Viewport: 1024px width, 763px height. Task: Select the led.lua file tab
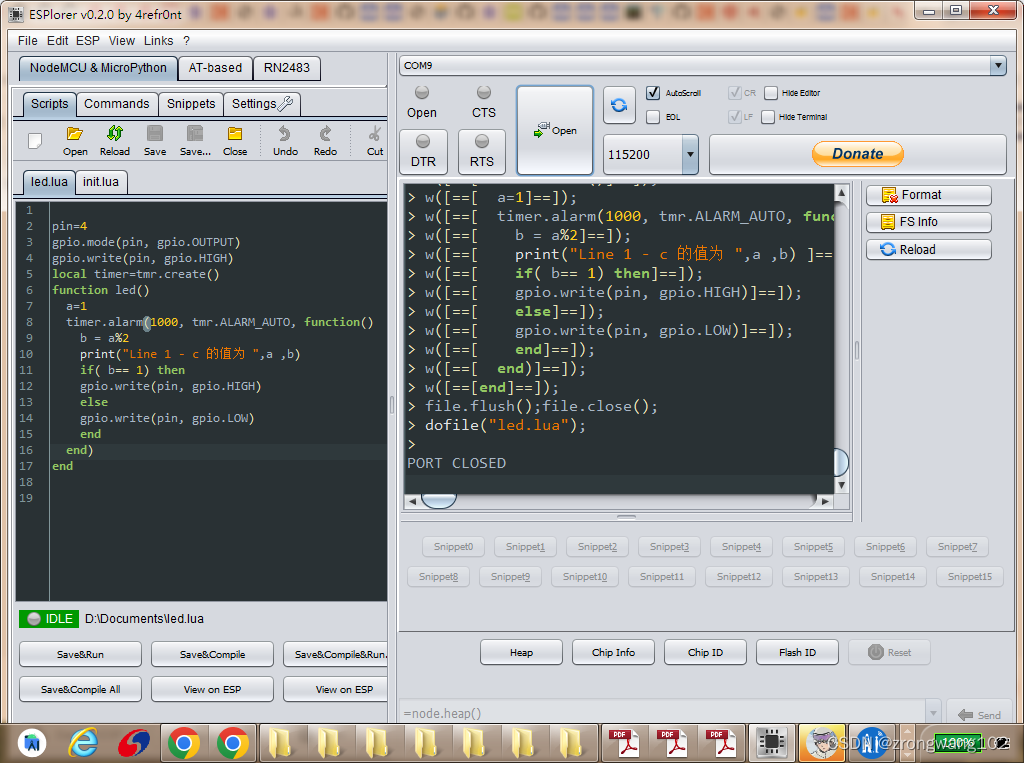(x=49, y=182)
